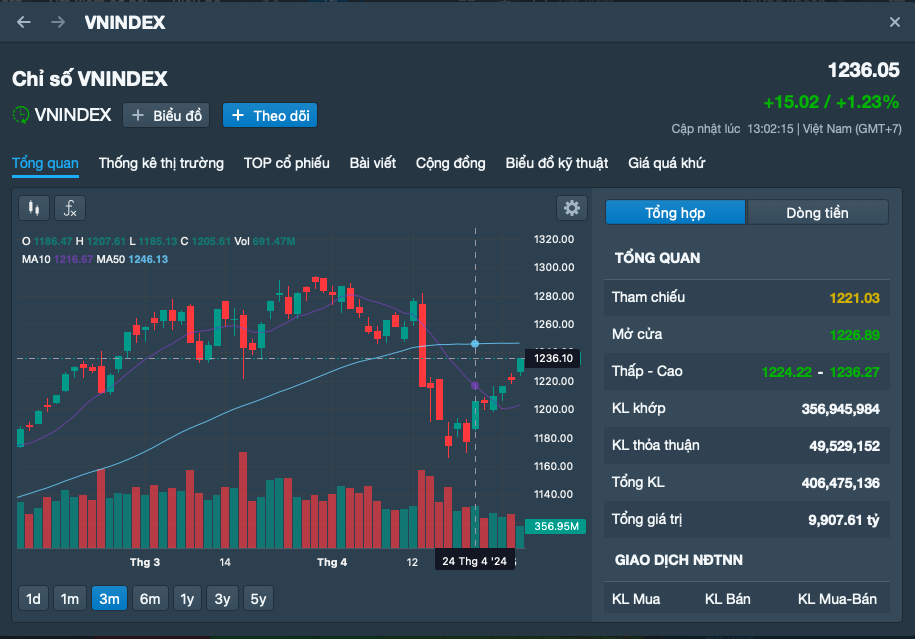The width and height of the screenshot is (915, 639).
Task: Click the GIAO DỊCH NĐTNN section heading
Action: point(679,560)
